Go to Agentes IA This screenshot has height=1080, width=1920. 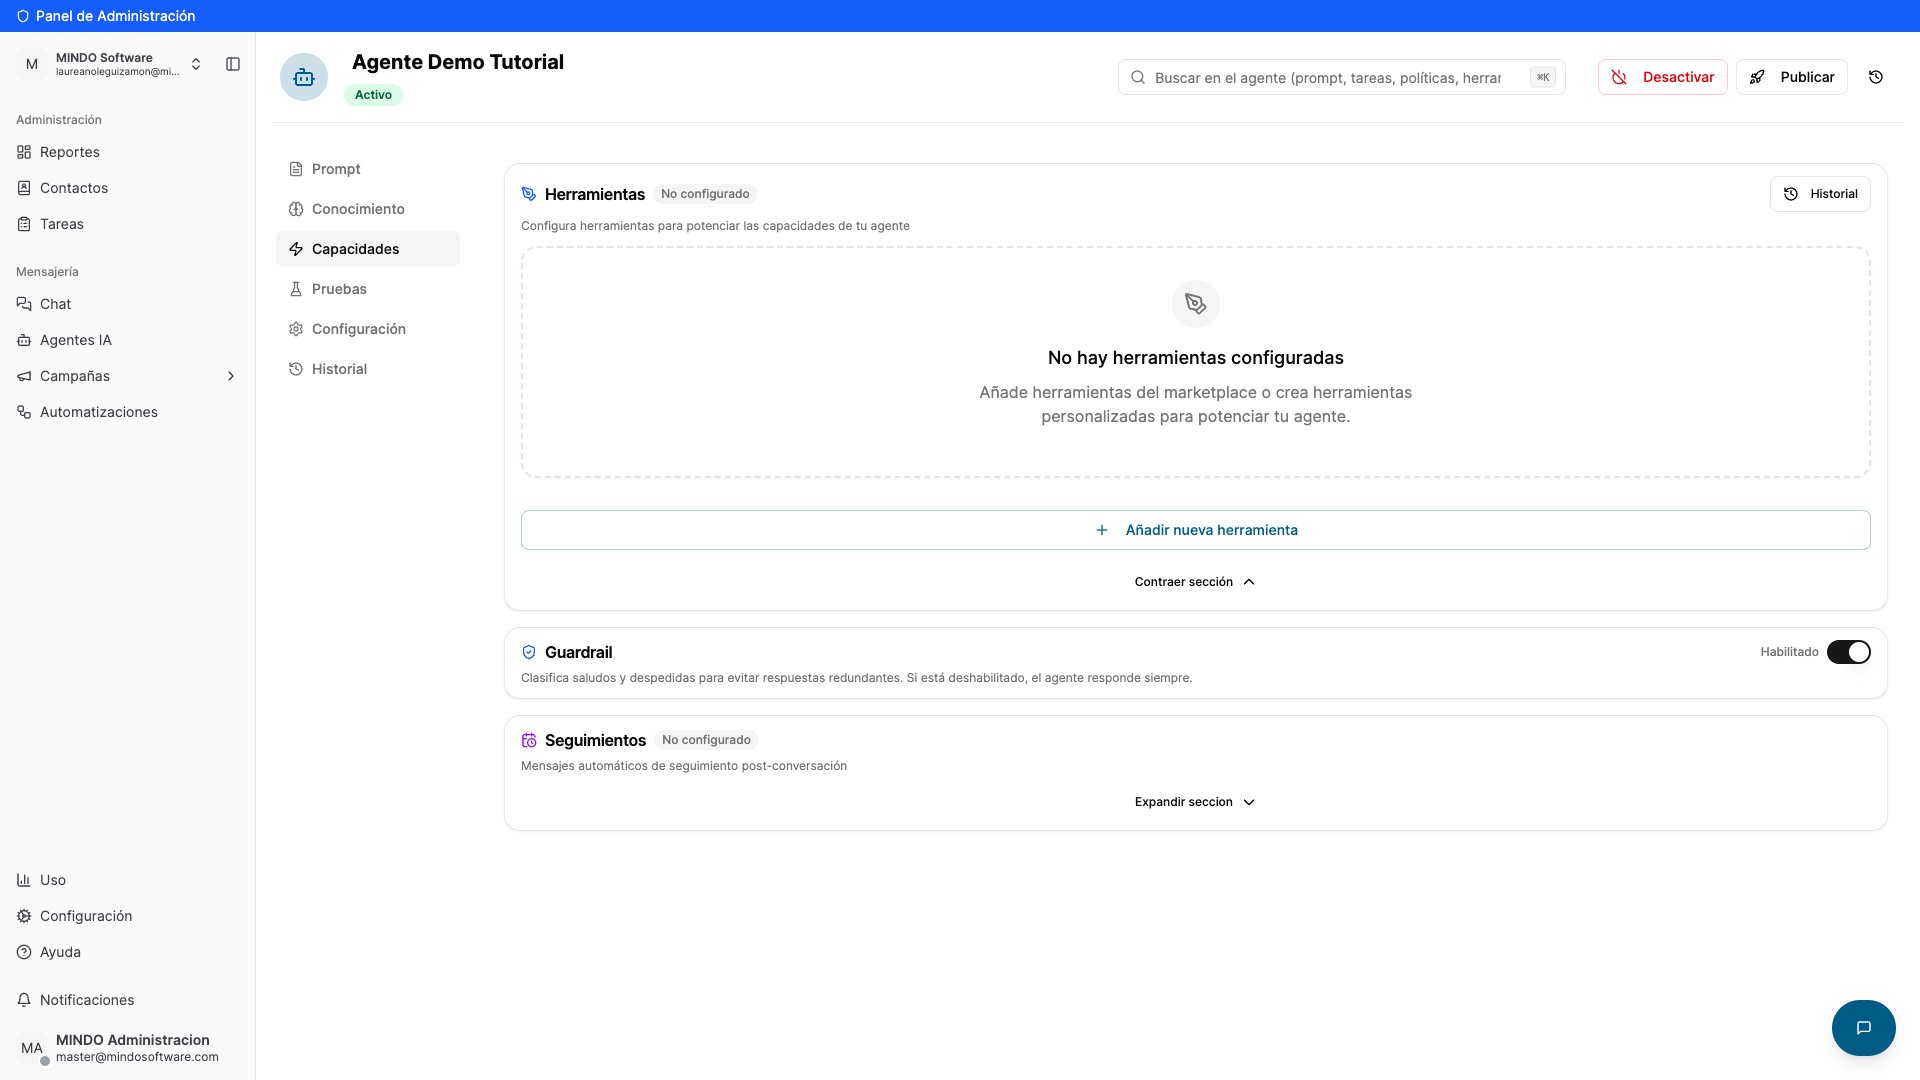coord(128,340)
